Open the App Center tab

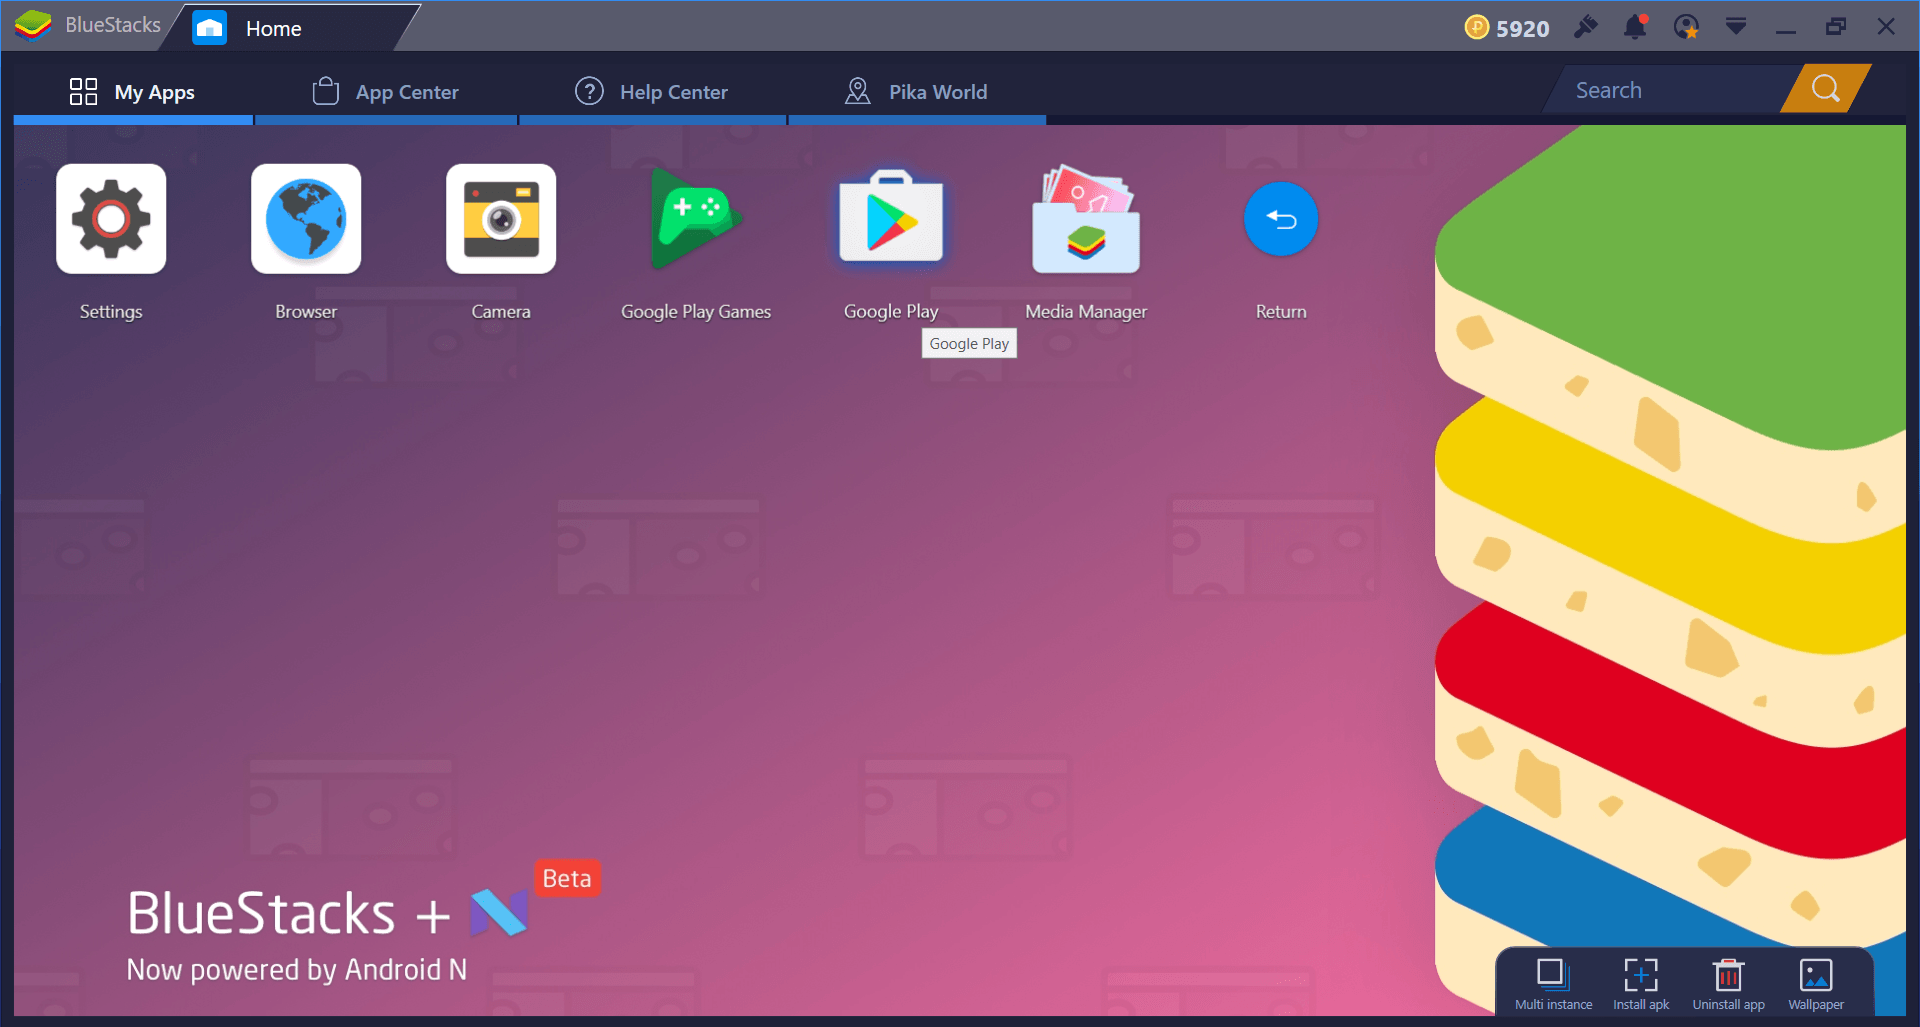point(386,92)
